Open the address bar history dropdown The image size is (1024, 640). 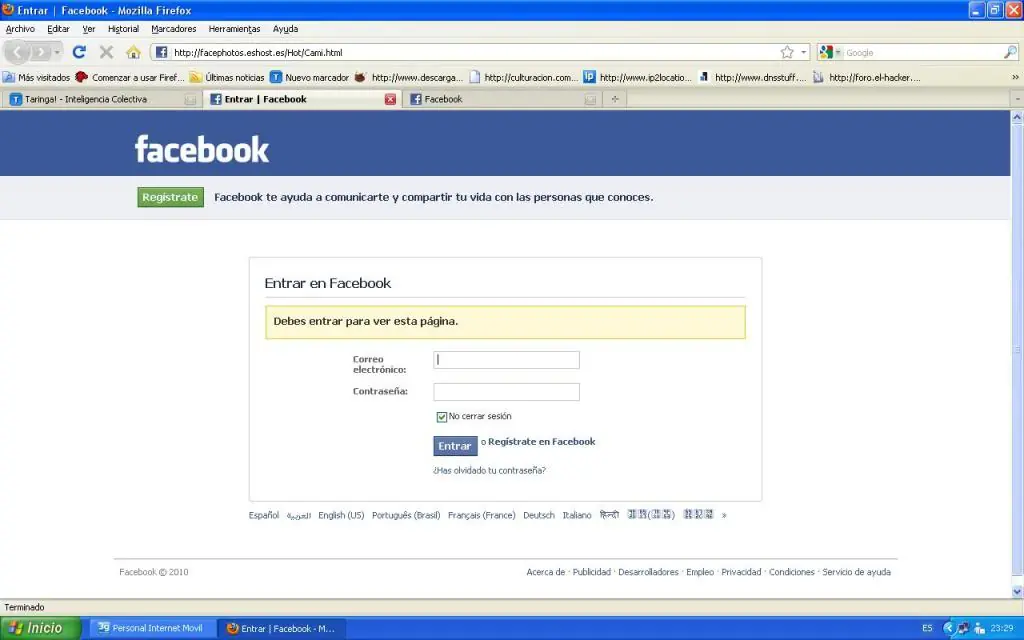803,52
